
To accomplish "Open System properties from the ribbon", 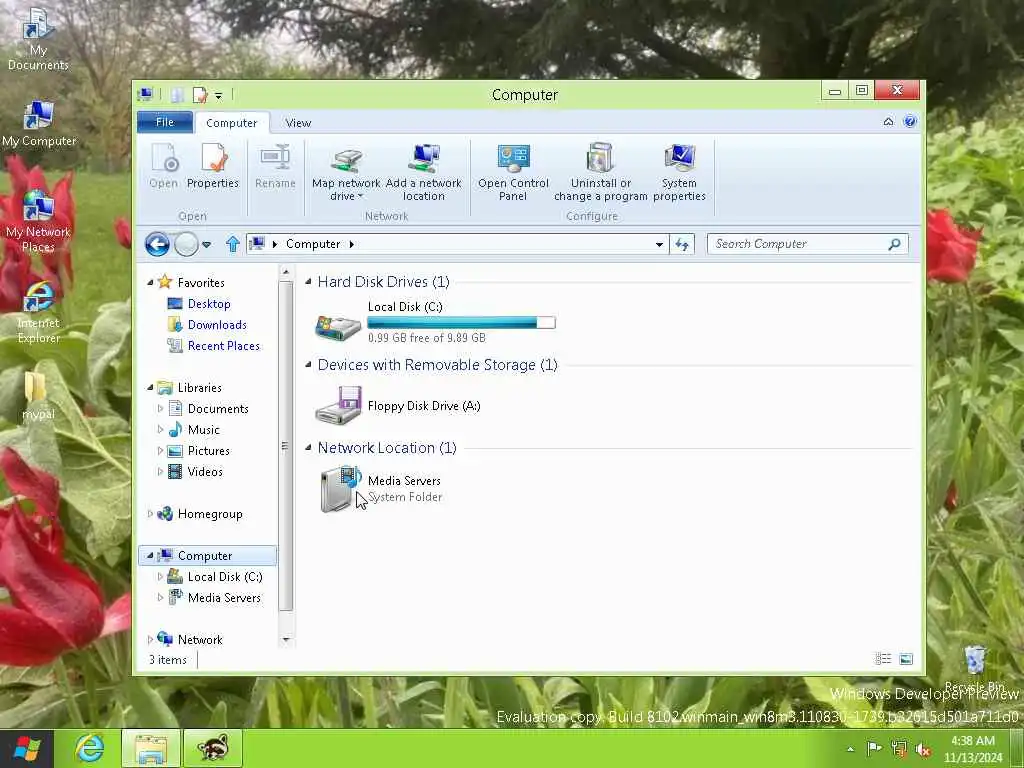I will (679, 173).
